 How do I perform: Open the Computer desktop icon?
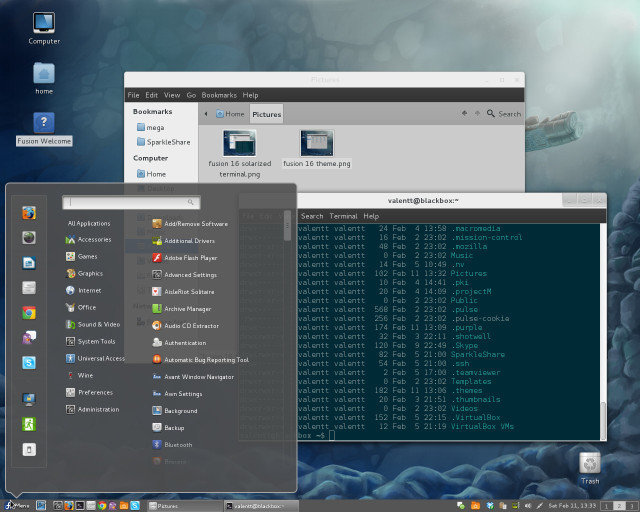coord(44,28)
